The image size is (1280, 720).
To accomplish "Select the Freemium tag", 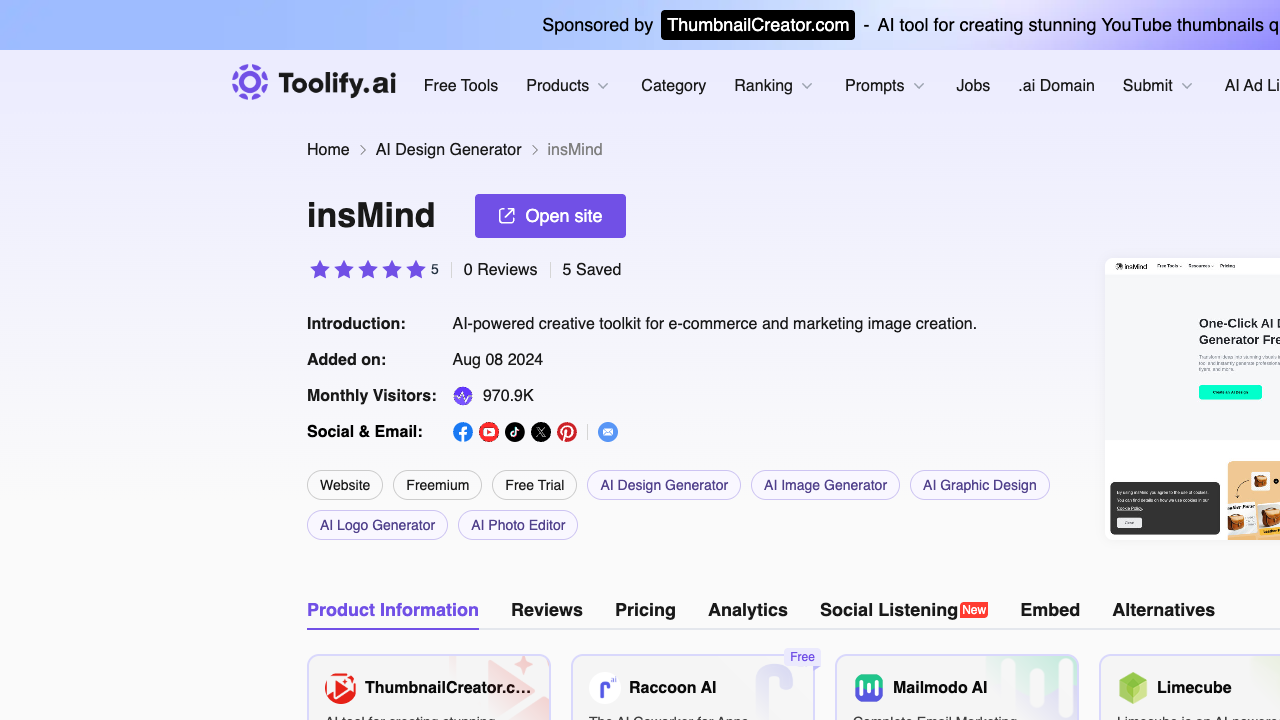I will coord(437,485).
